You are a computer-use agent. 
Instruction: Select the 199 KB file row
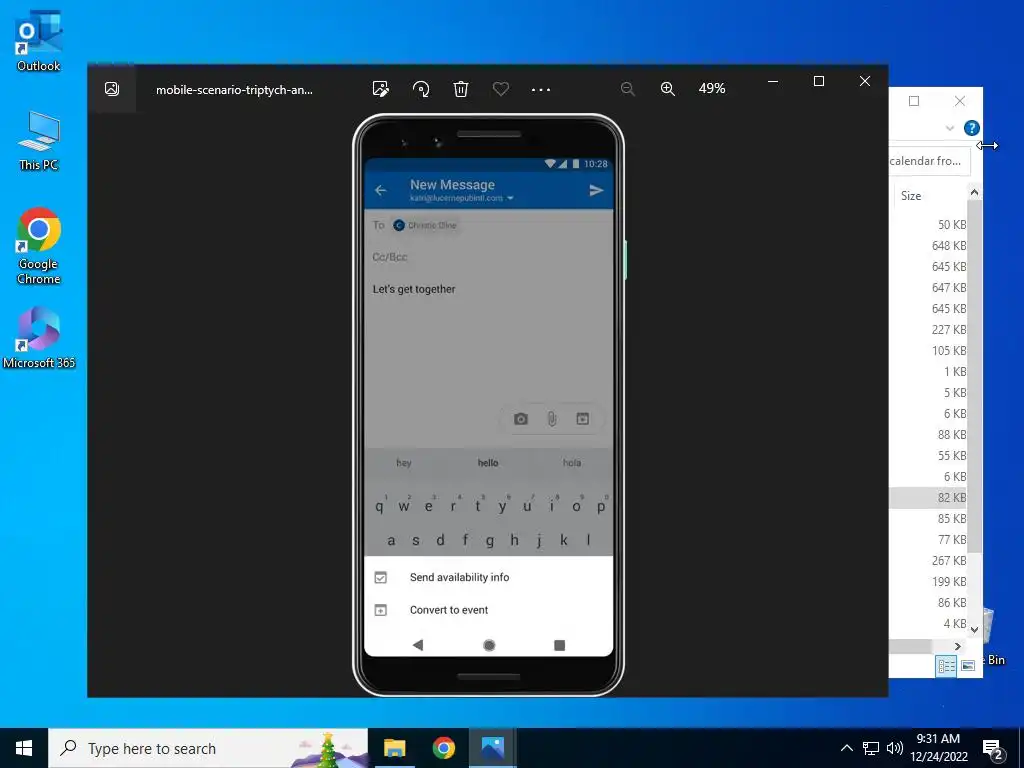[x=928, y=581]
